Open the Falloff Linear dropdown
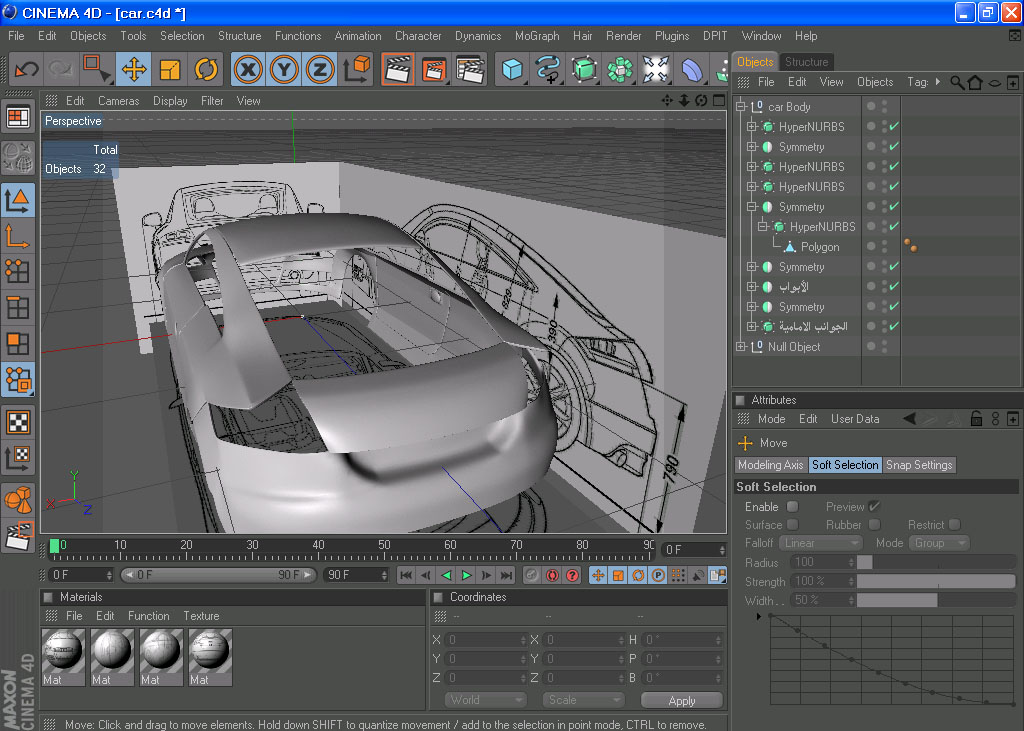 coord(822,543)
